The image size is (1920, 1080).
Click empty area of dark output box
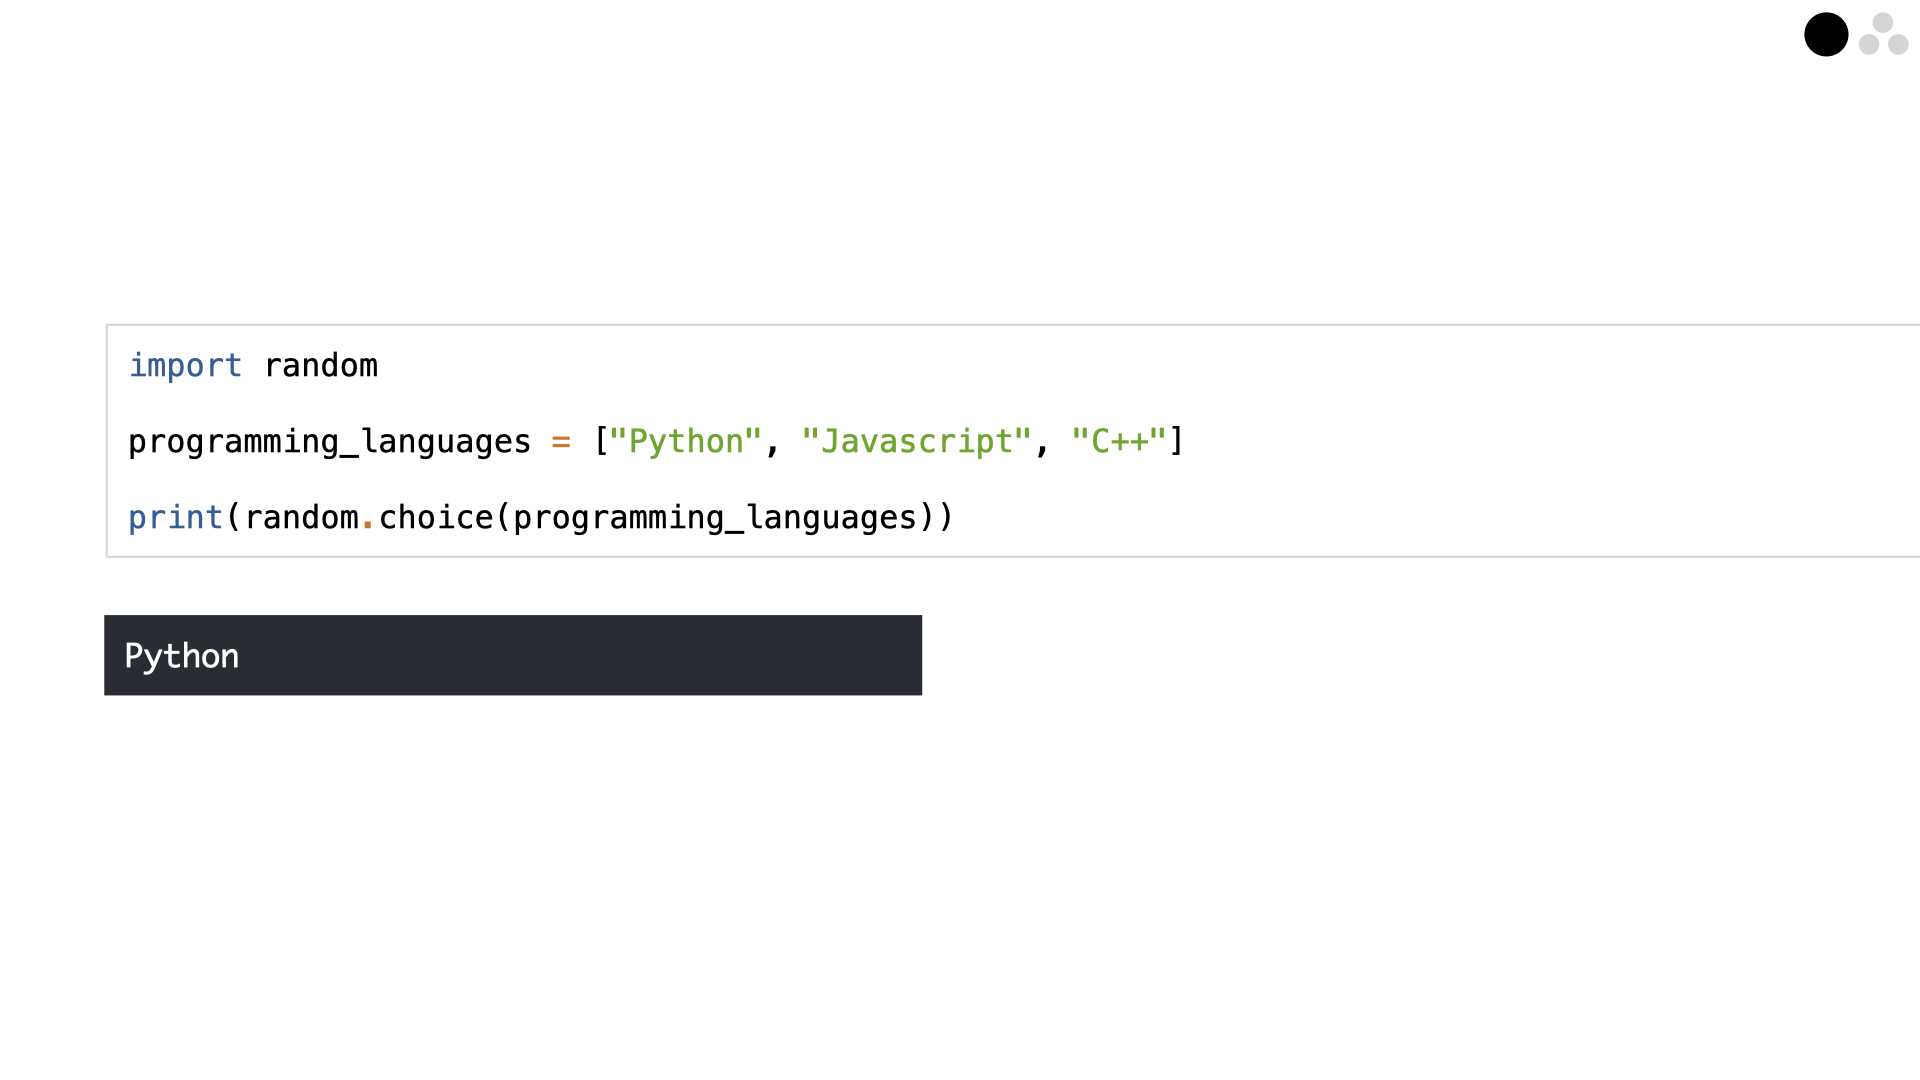coord(600,656)
